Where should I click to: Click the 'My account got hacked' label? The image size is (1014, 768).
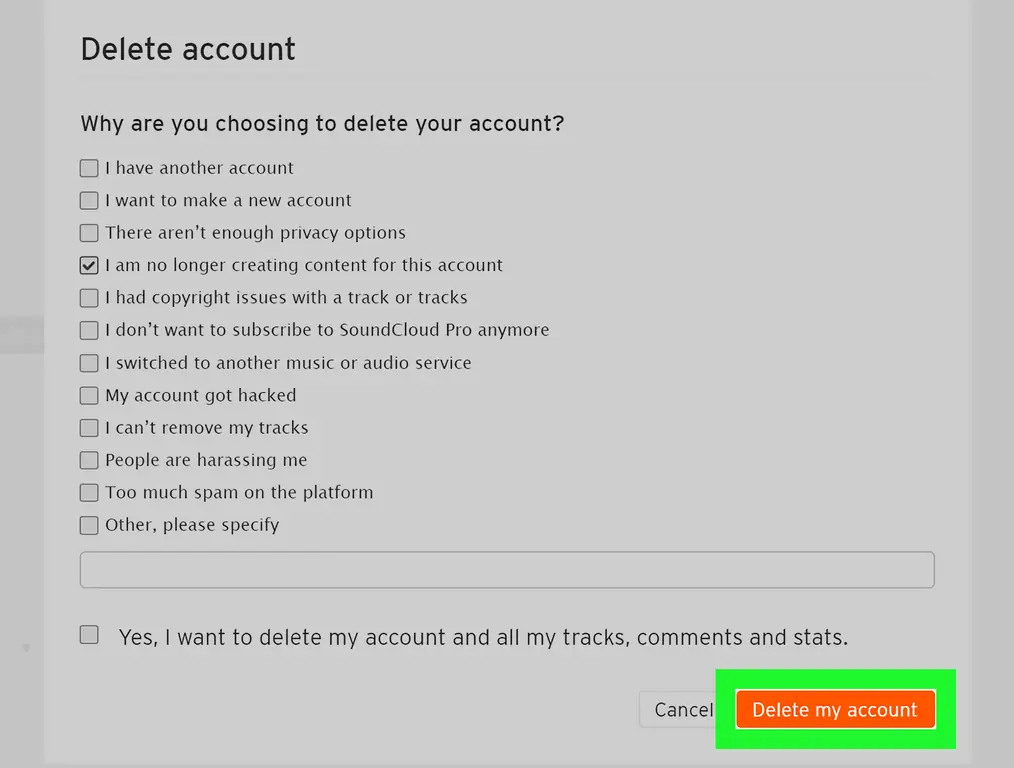(200, 395)
